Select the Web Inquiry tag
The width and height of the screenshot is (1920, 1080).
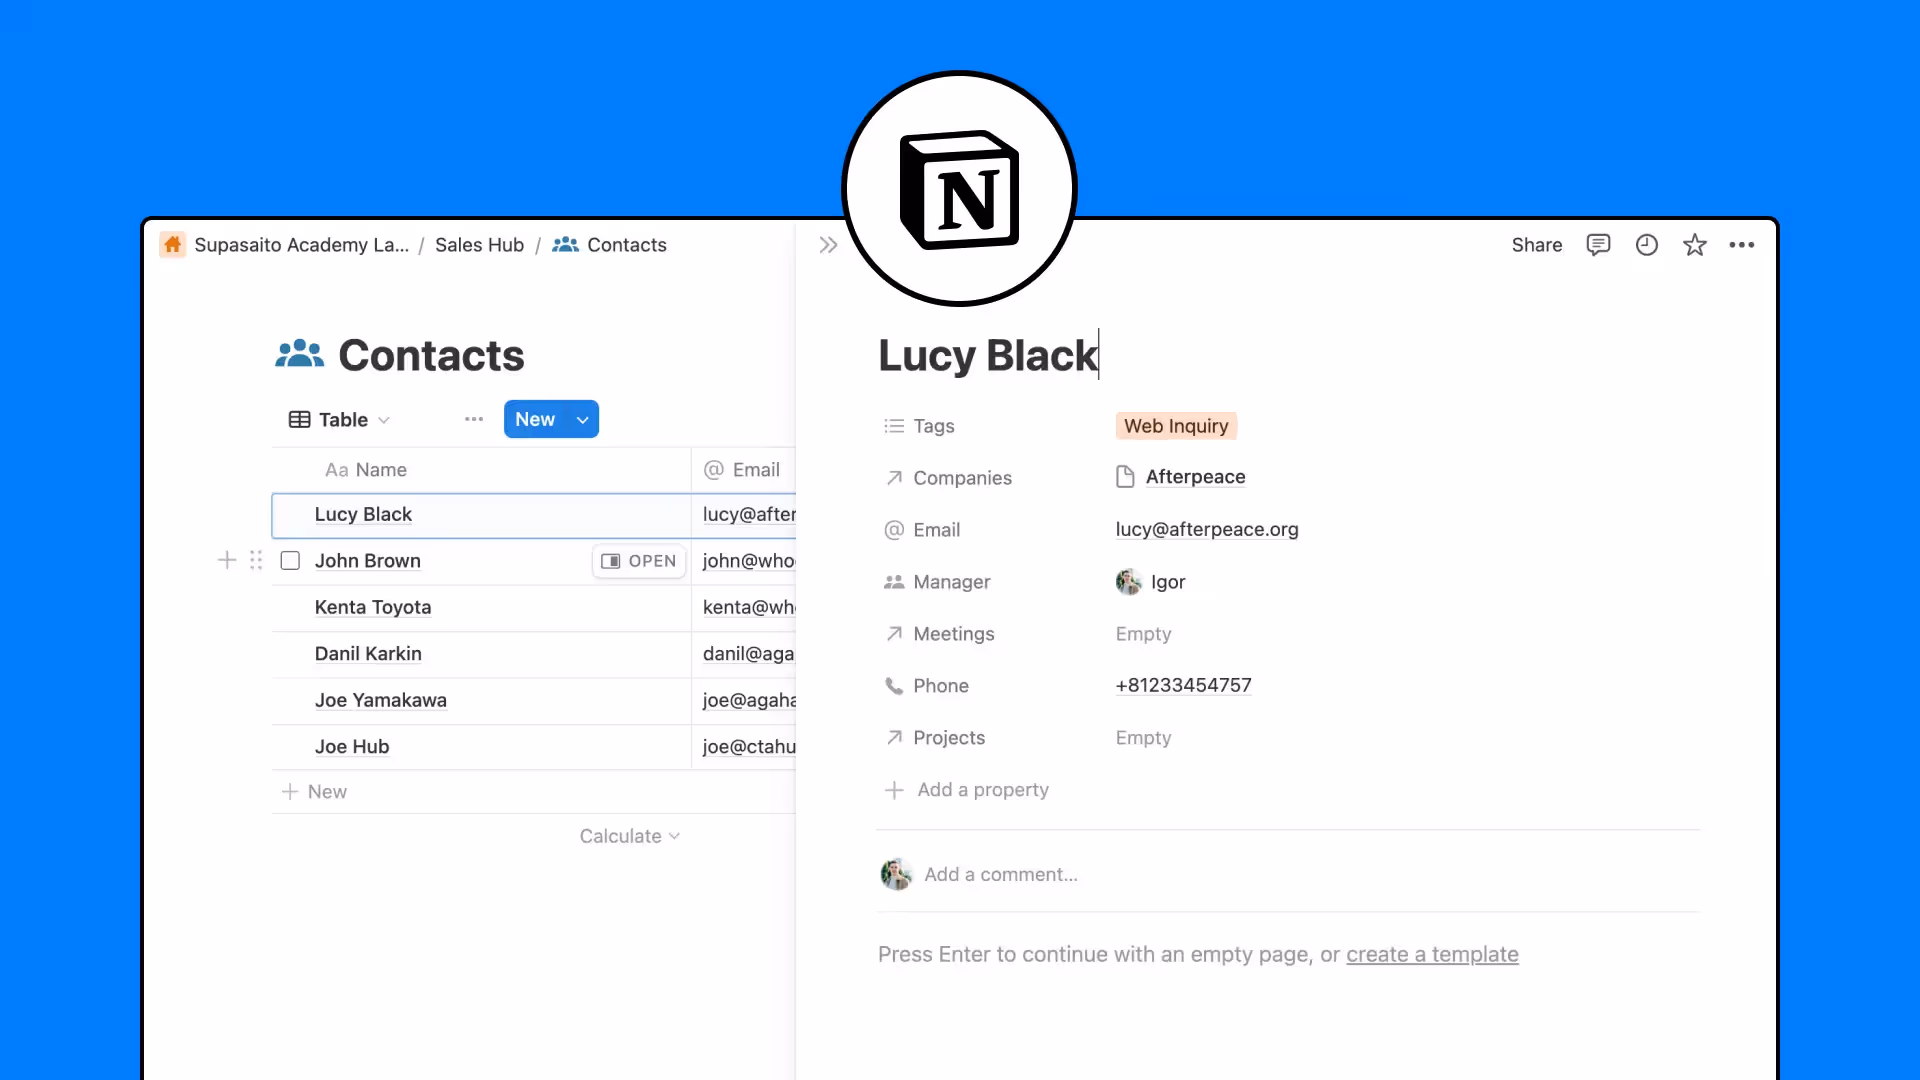coord(1176,426)
